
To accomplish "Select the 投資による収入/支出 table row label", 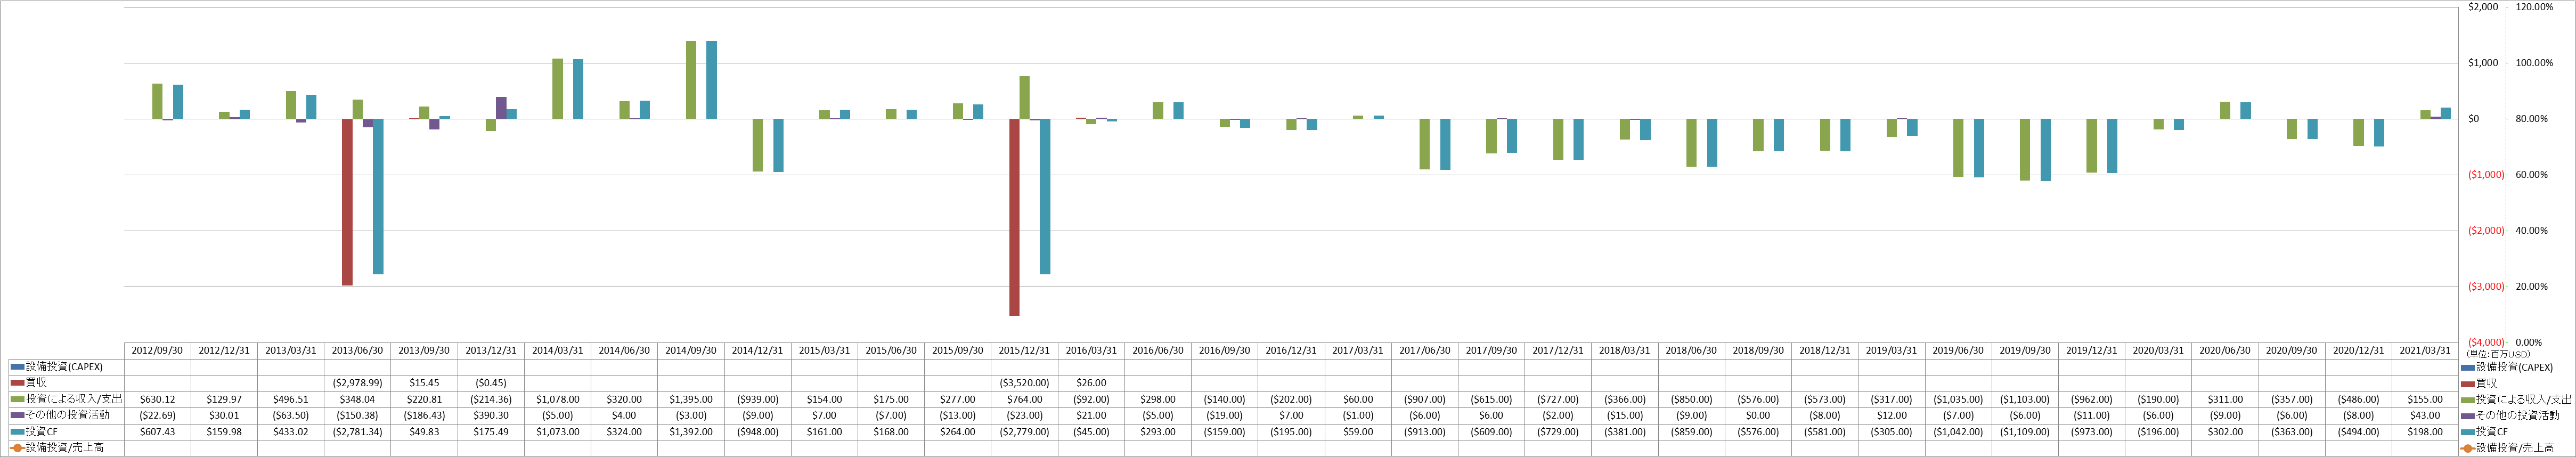I will click(x=73, y=399).
